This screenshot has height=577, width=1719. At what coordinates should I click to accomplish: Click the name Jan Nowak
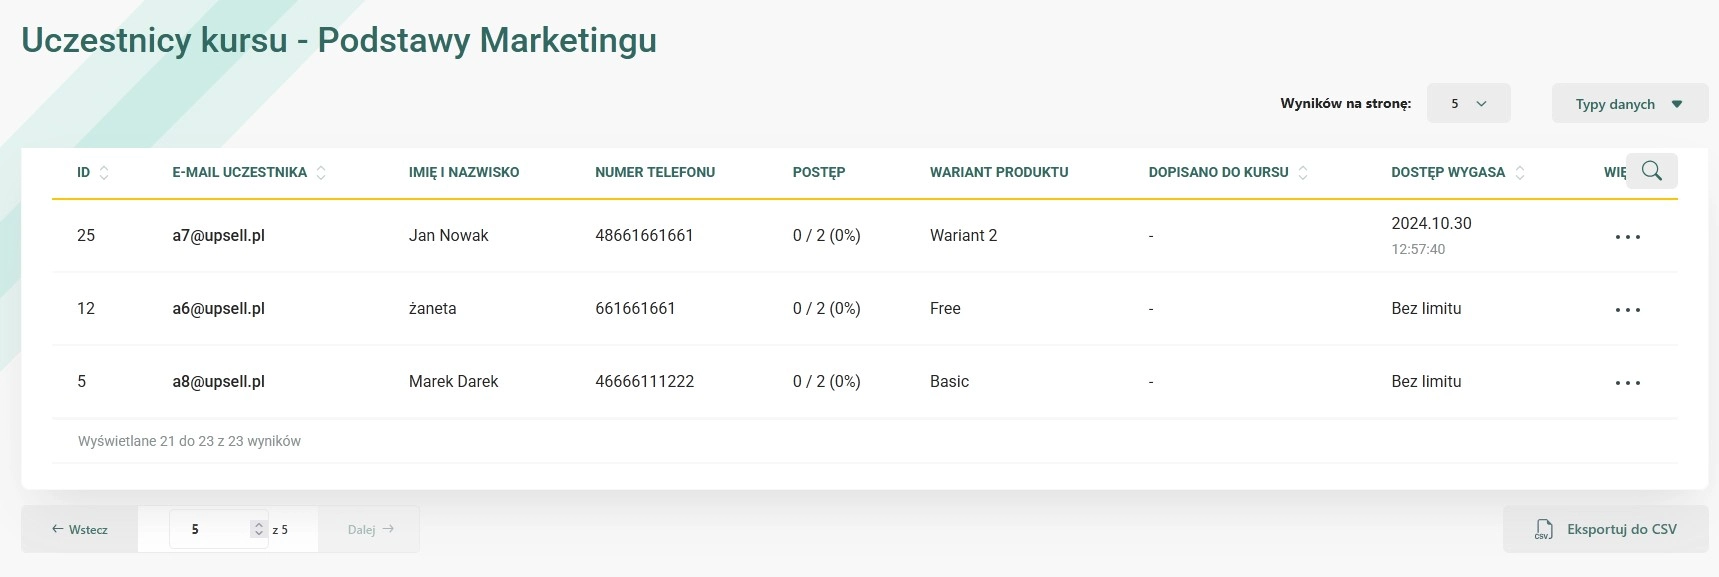click(x=449, y=235)
